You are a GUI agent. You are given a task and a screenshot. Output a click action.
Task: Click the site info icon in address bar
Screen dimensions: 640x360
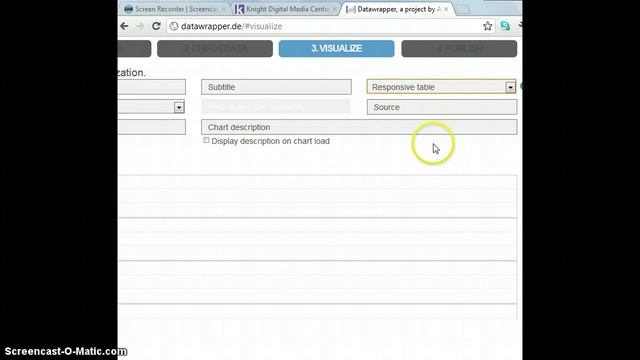tap(174, 26)
